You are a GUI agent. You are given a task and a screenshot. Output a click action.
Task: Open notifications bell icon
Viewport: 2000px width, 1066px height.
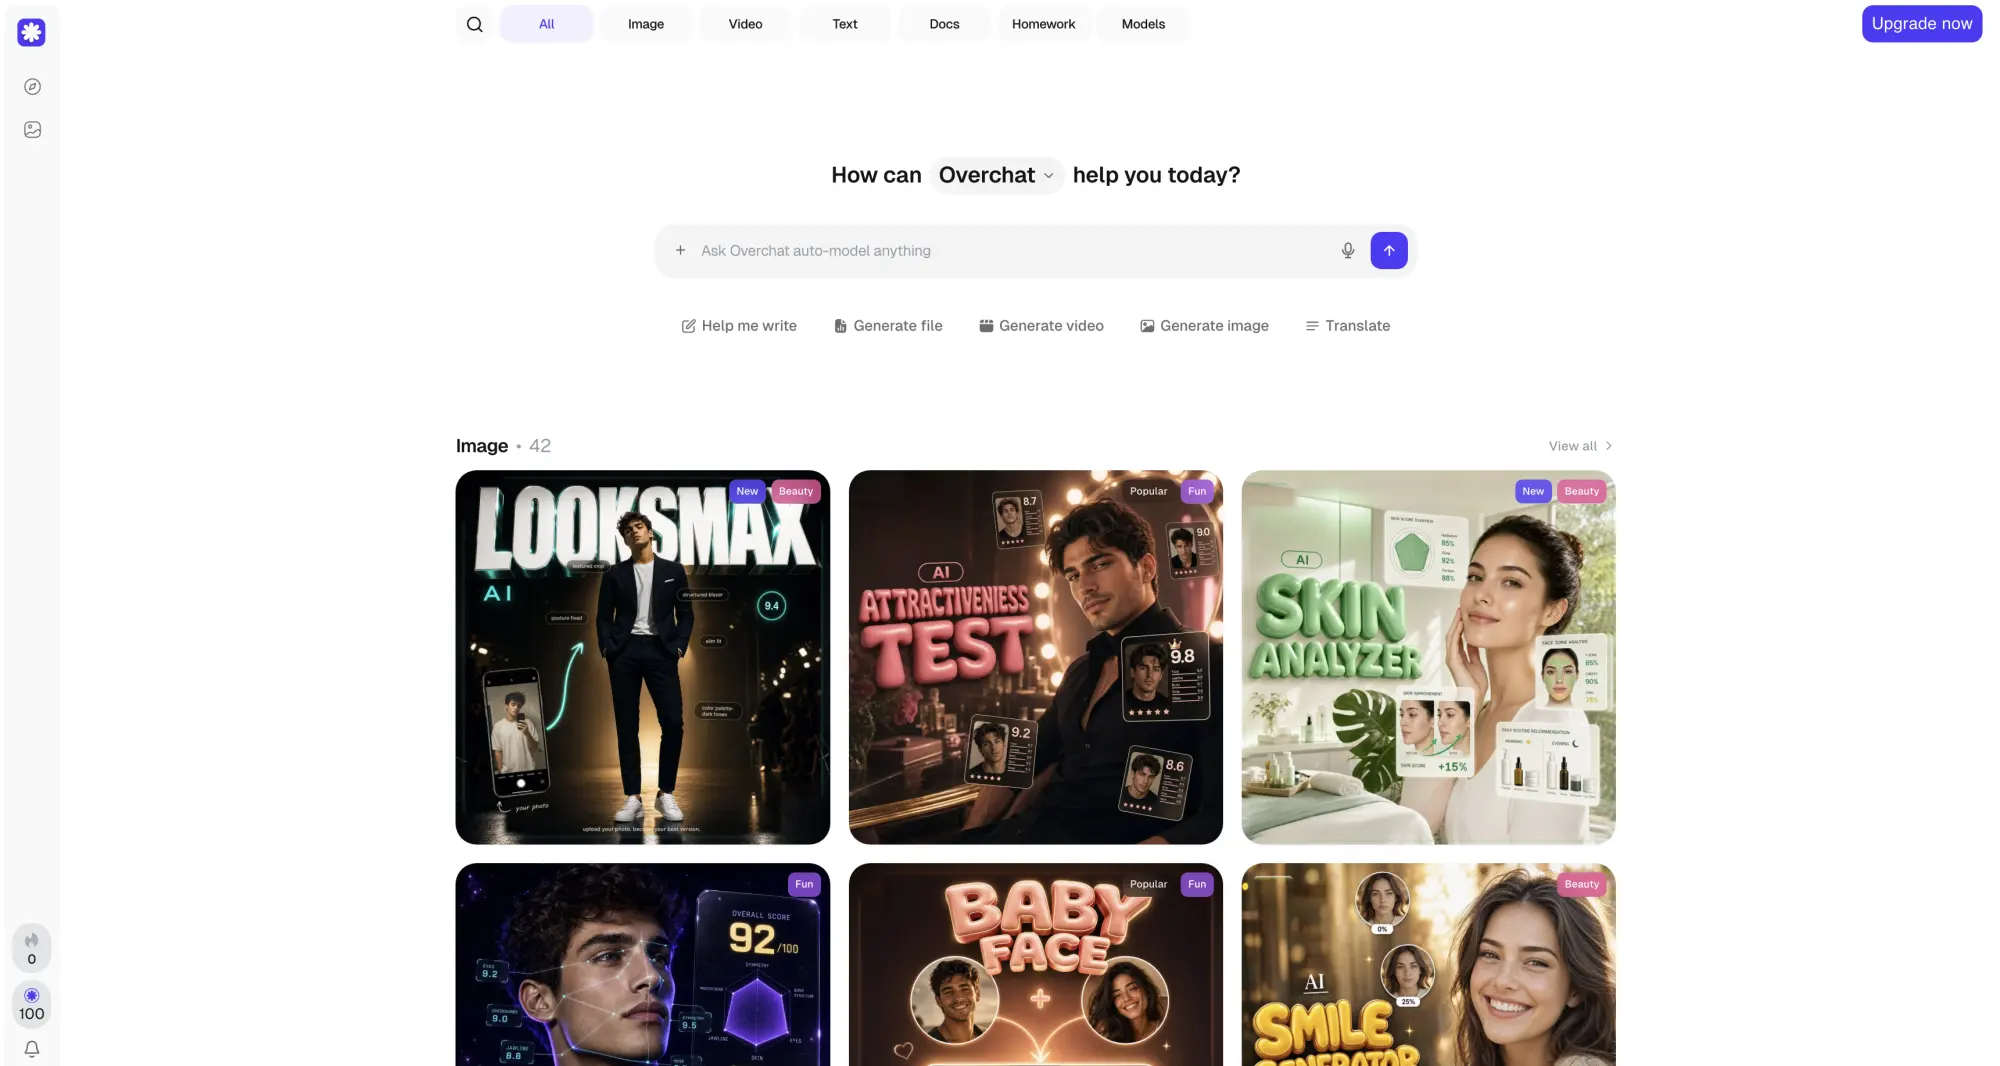tap(32, 1049)
